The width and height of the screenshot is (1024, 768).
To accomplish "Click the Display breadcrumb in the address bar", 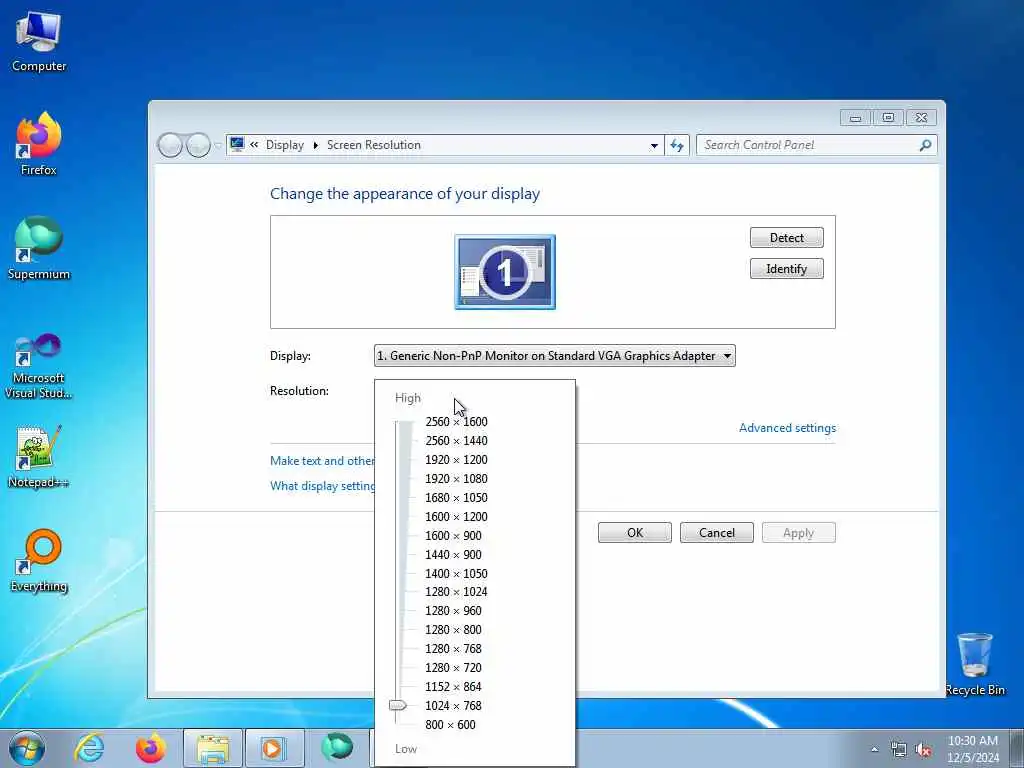I will [285, 145].
